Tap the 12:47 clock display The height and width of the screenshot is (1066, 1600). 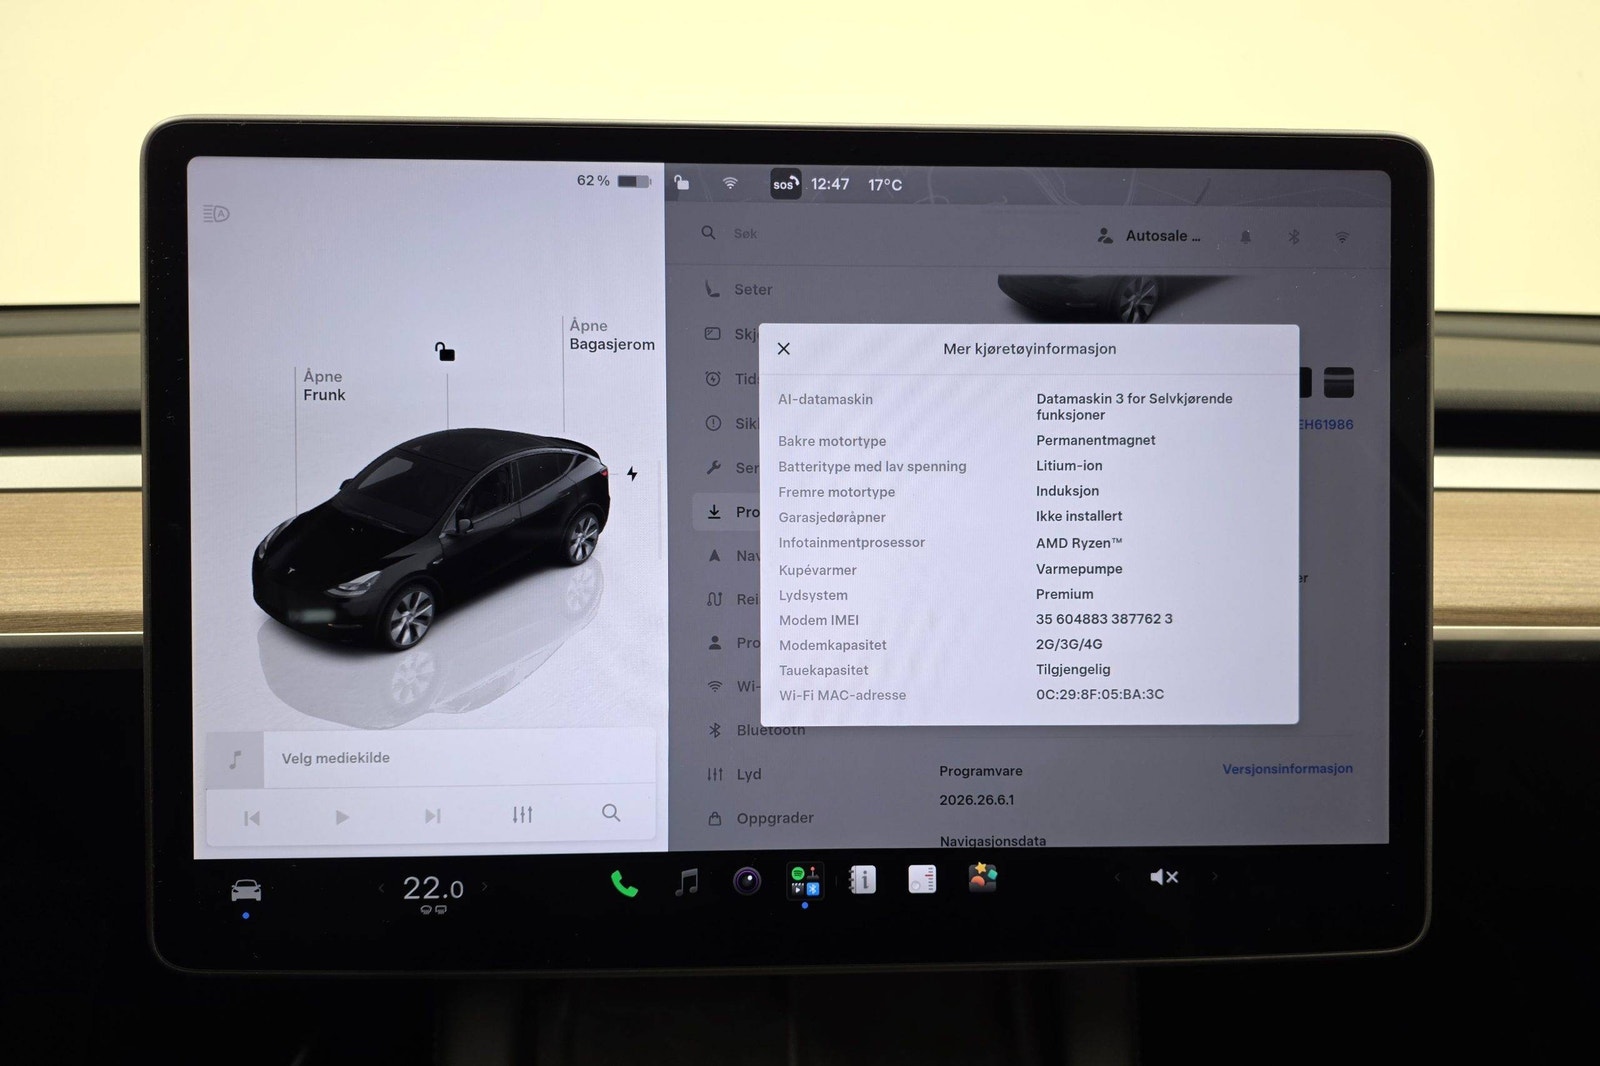830,184
